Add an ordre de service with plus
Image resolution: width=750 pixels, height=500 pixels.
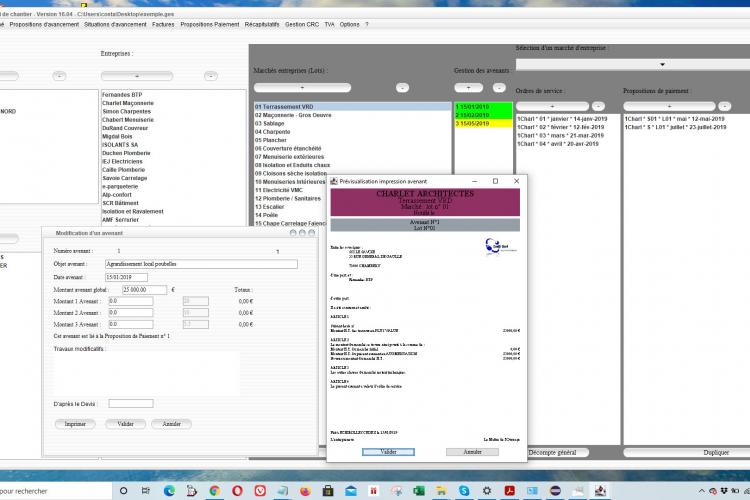[x=552, y=106]
